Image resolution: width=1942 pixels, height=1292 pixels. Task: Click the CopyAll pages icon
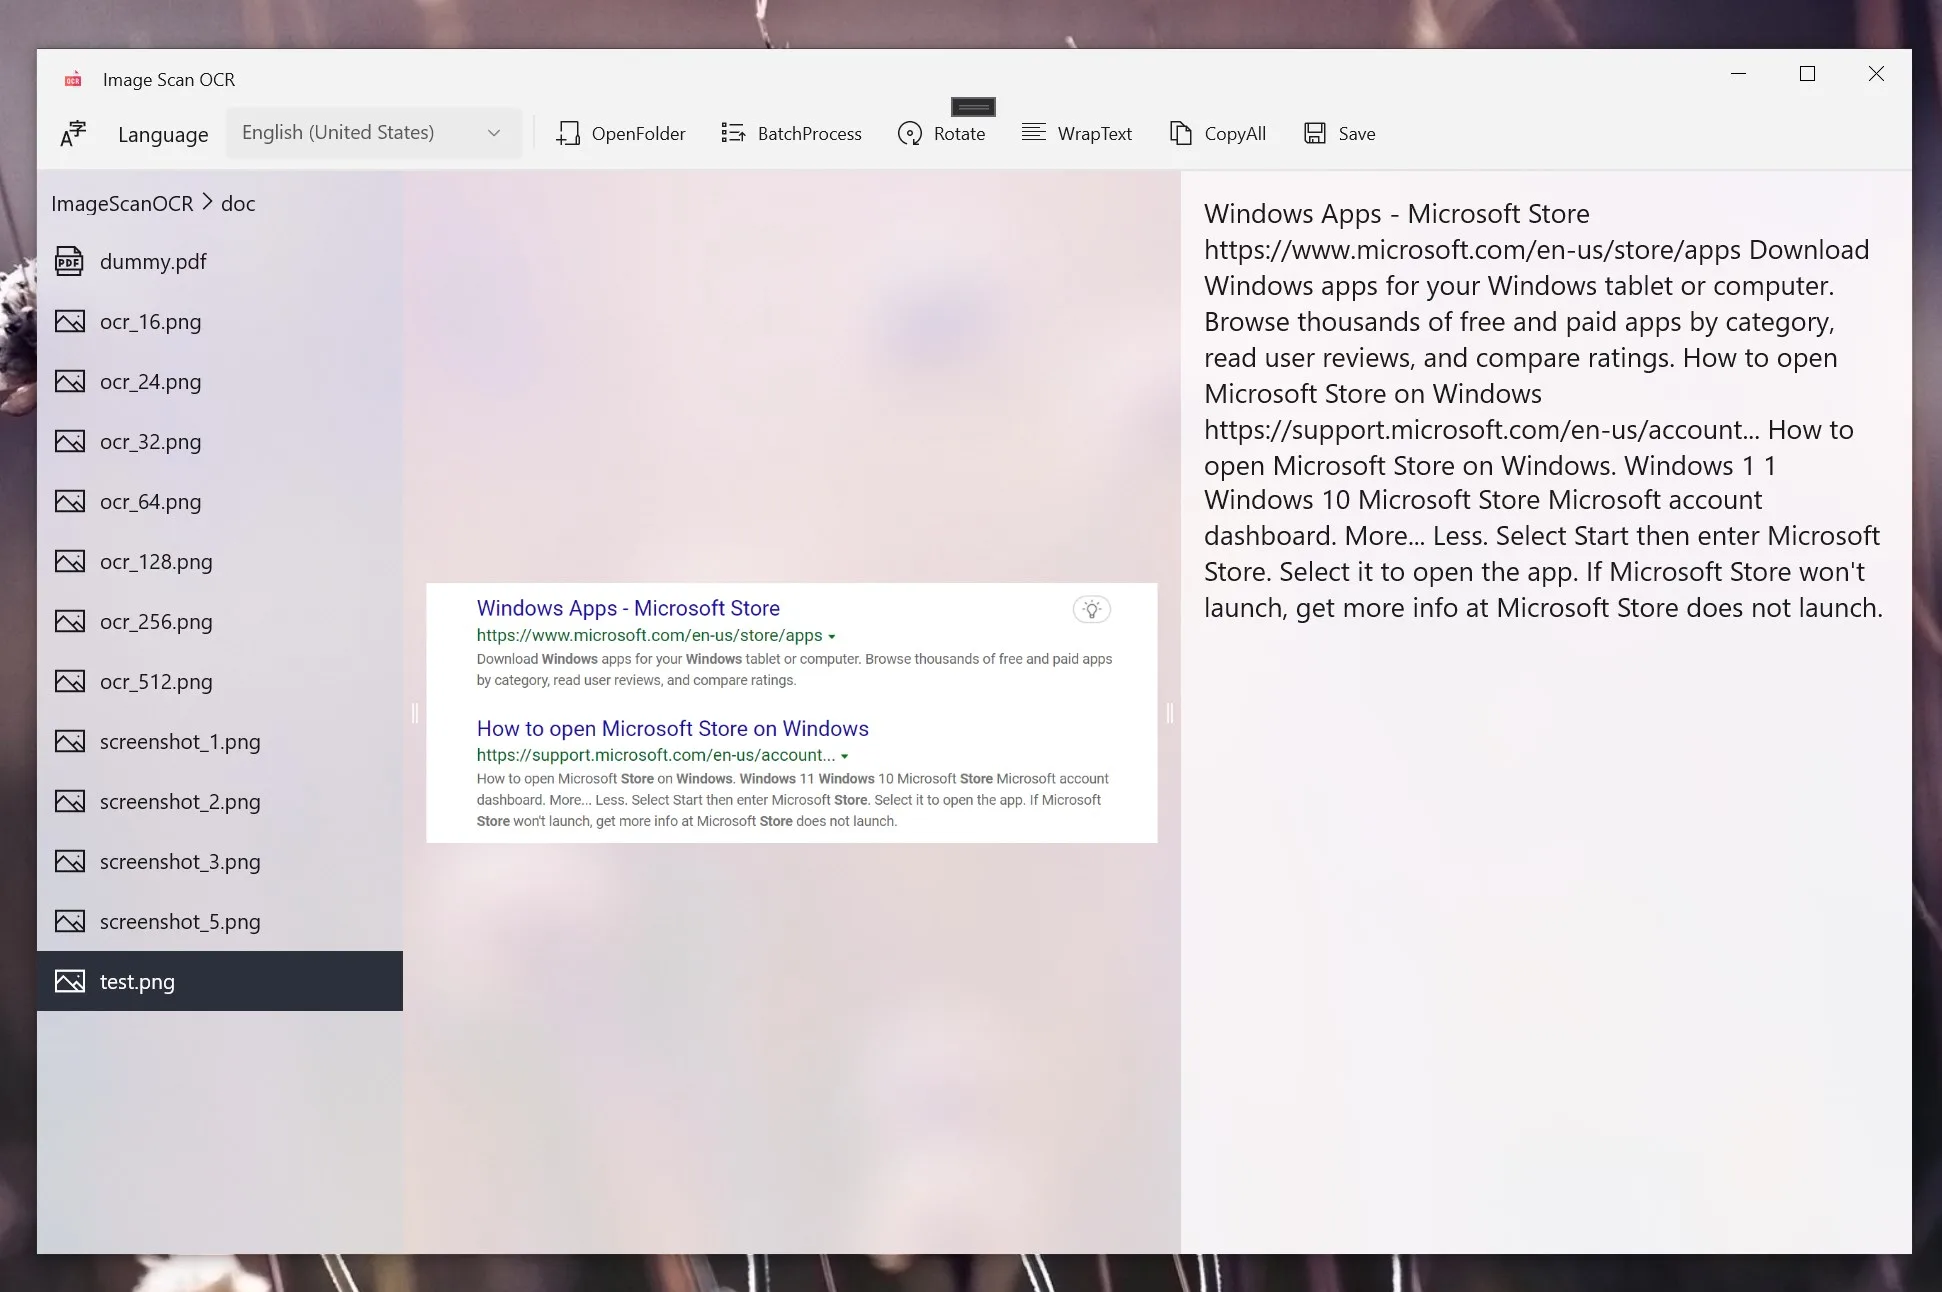[x=1180, y=134]
